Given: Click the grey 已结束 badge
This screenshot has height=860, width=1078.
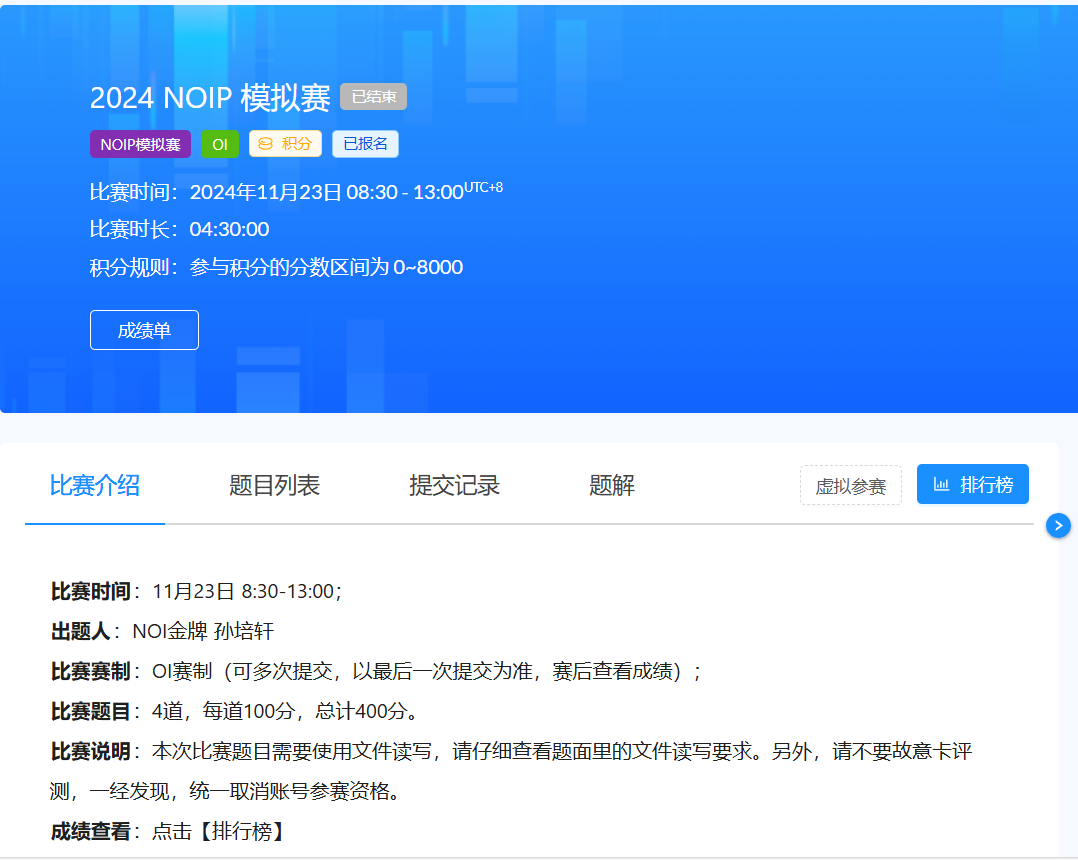Looking at the screenshot, I should [x=373, y=97].
